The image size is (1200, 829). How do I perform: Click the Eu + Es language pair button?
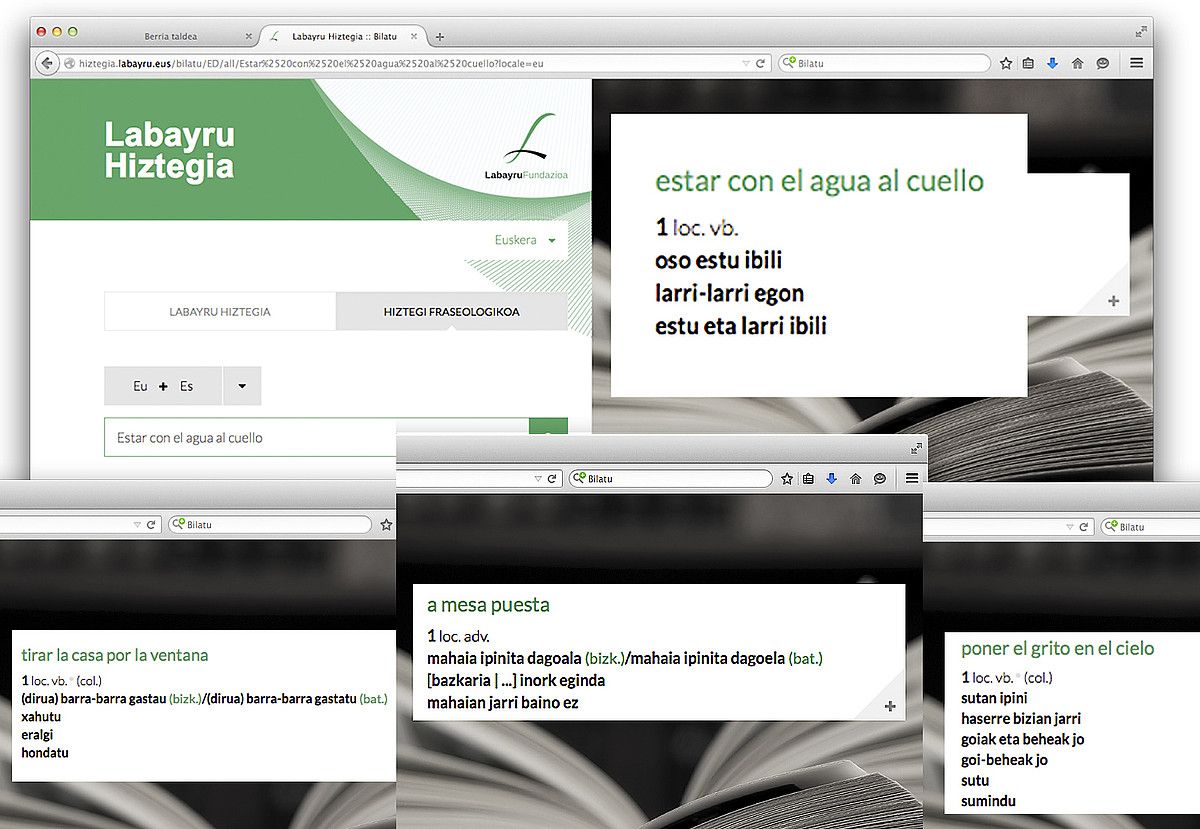[x=163, y=386]
